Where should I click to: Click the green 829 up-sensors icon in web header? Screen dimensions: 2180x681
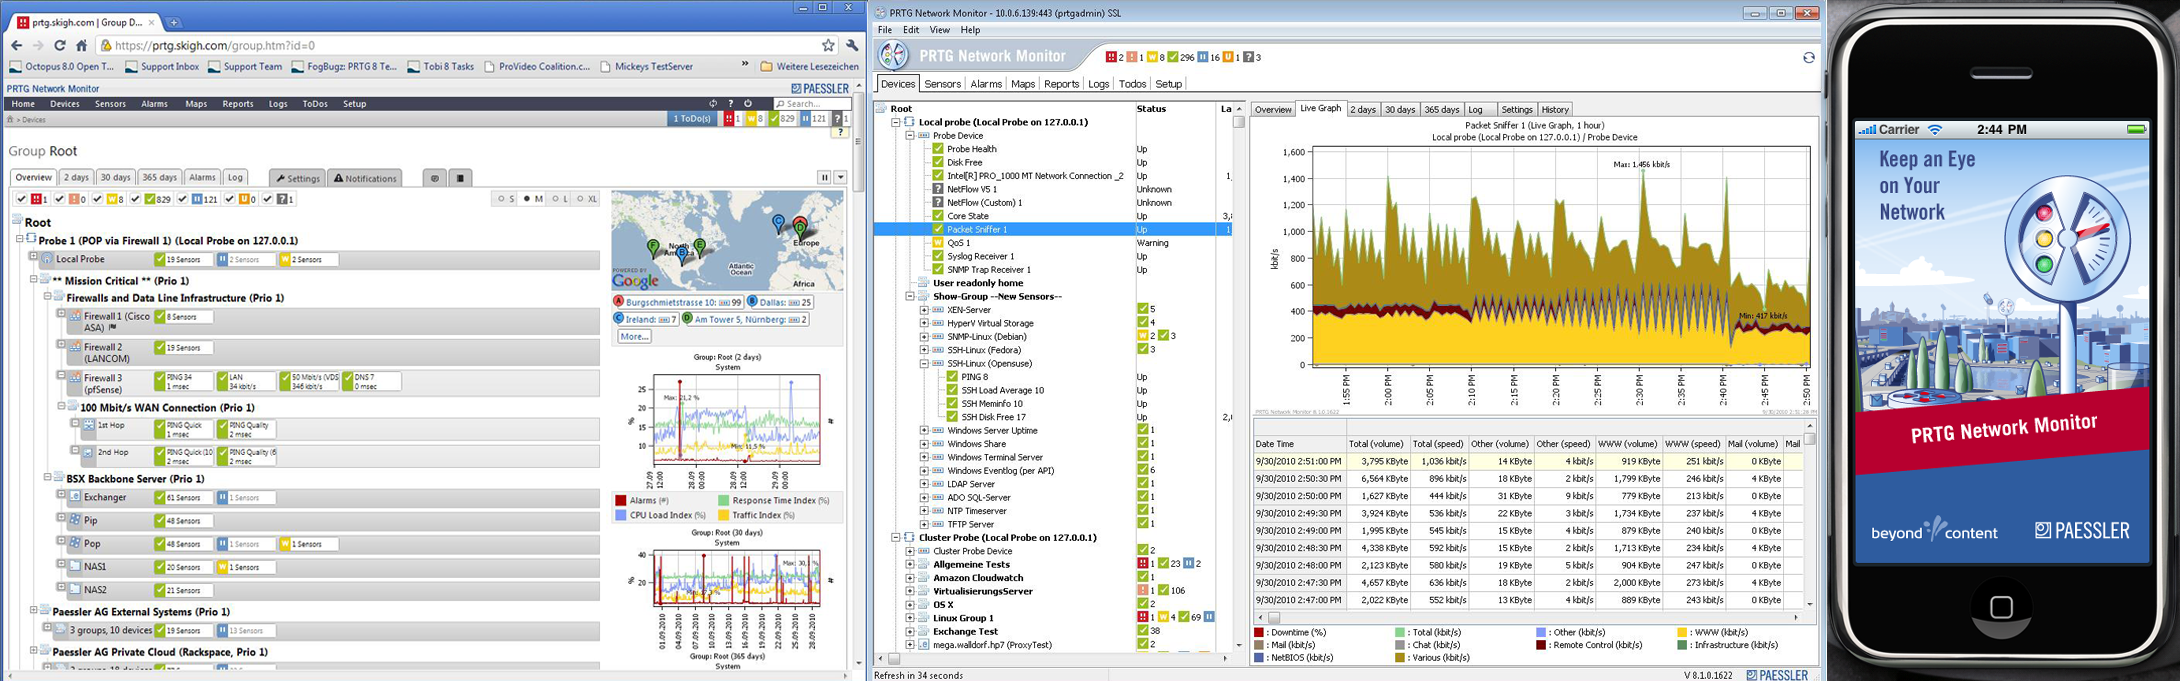pos(774,118)
